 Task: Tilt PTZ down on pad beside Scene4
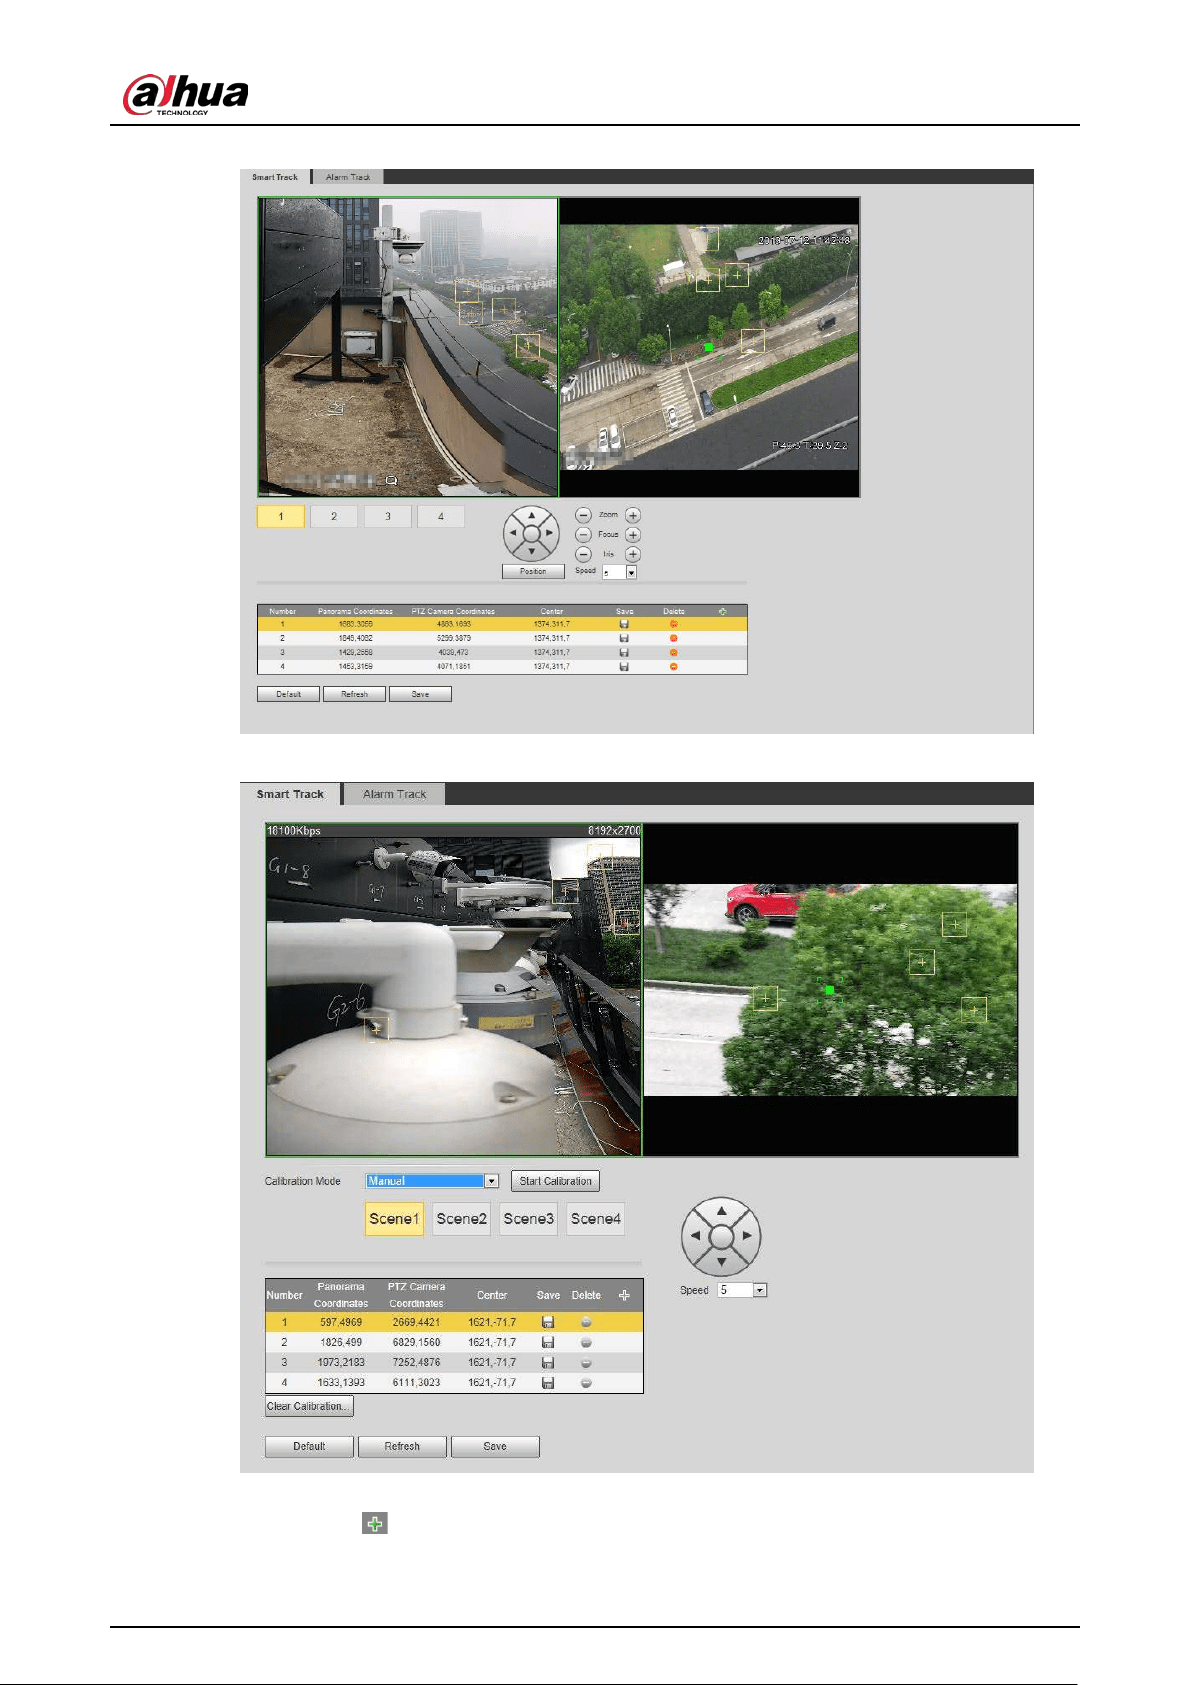point(721,1262)
